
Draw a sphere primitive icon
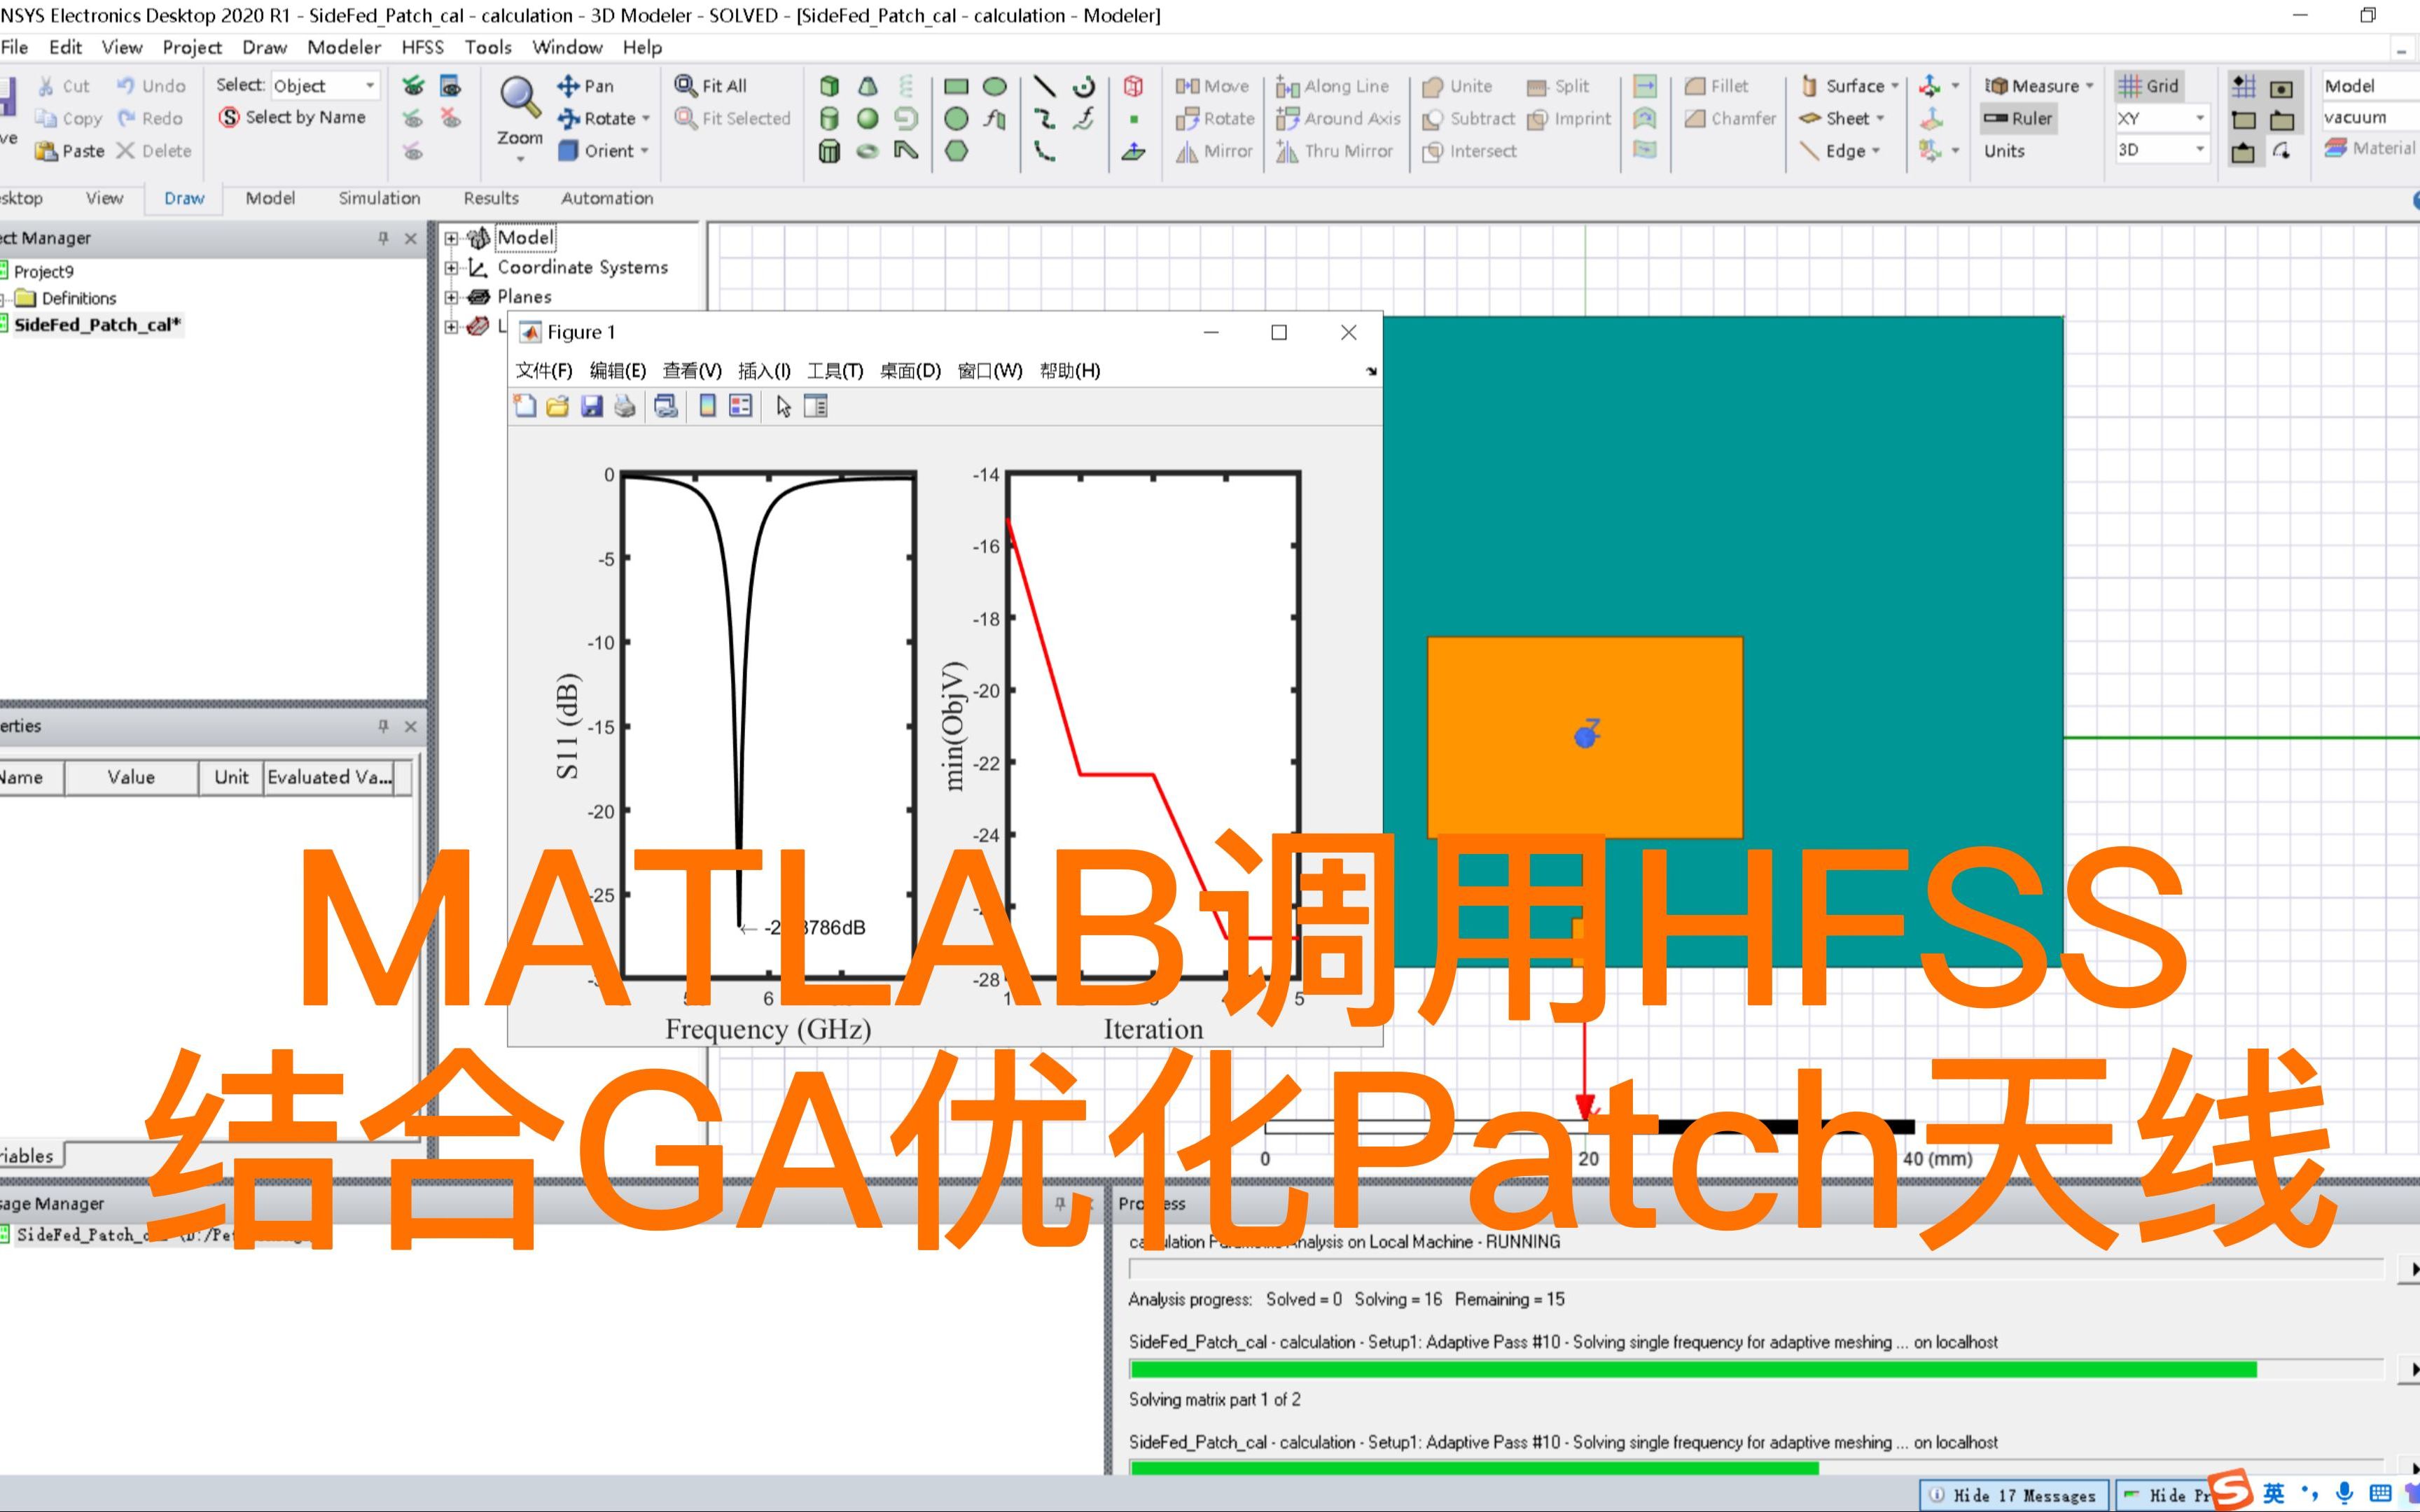coord(868,119)
